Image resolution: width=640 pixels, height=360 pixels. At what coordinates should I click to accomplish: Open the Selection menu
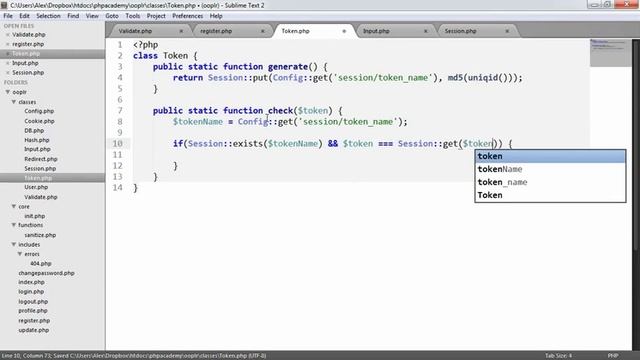[48, 16]
